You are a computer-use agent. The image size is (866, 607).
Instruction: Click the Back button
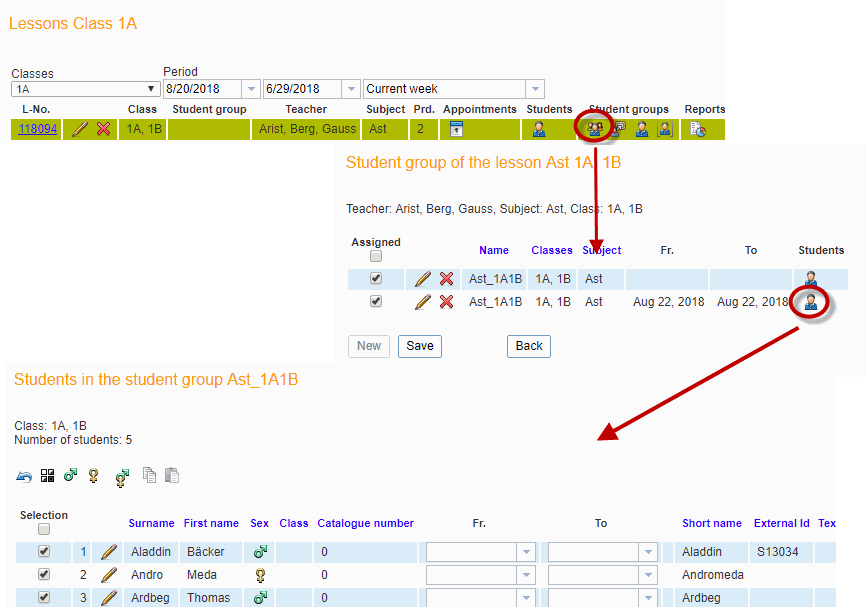[529, 346]
